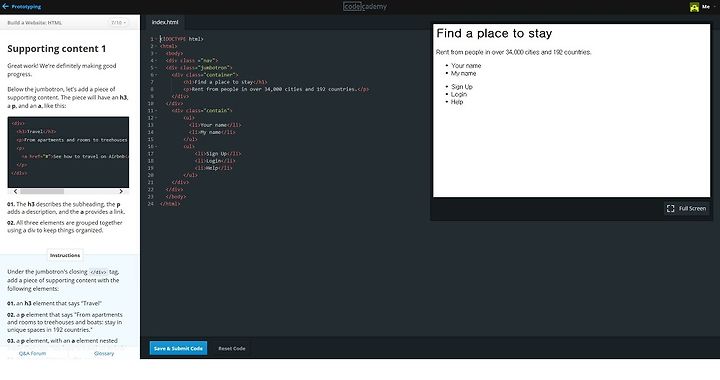Fold the nav div on line 4
This screenshot has height=380, width=720.
pyautogui.click(x=155, y=61)
